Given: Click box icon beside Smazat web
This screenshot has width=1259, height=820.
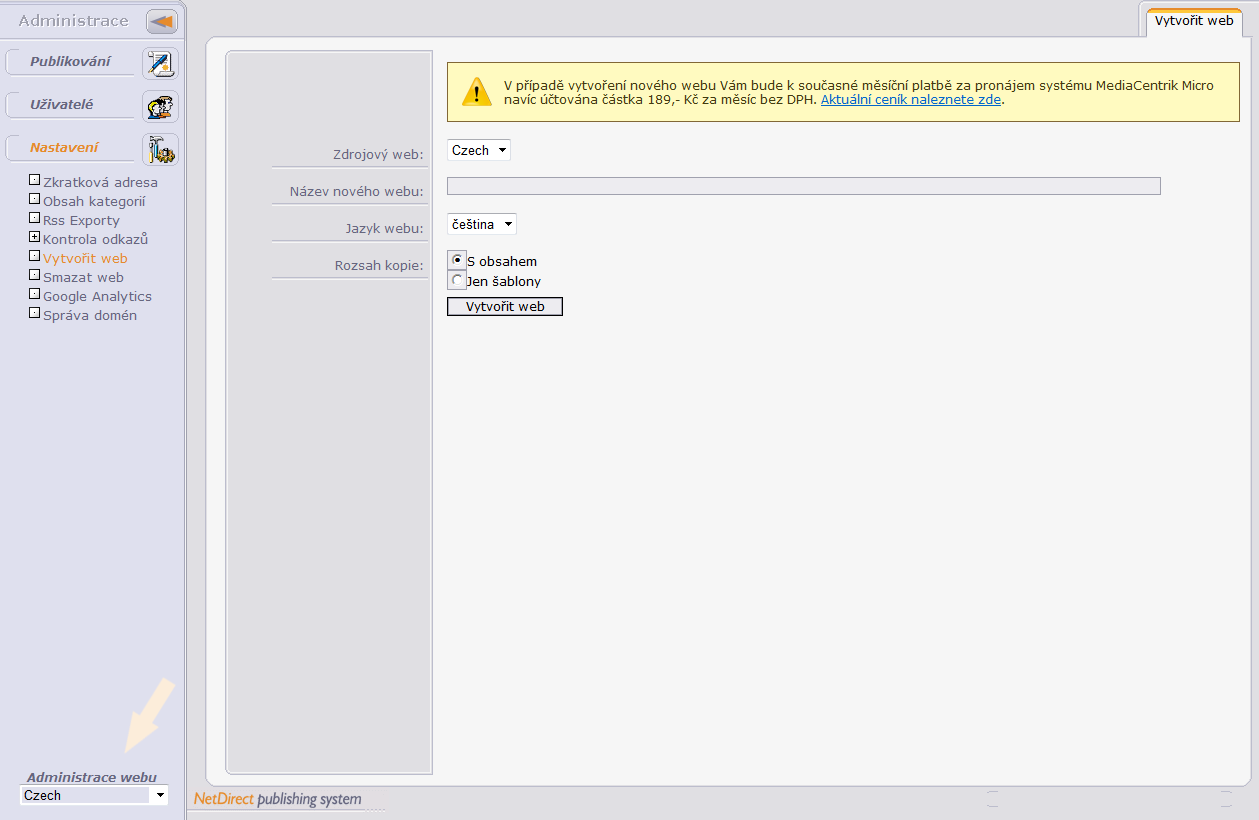Looking at the screenshot, I should (x=35, y=276).
